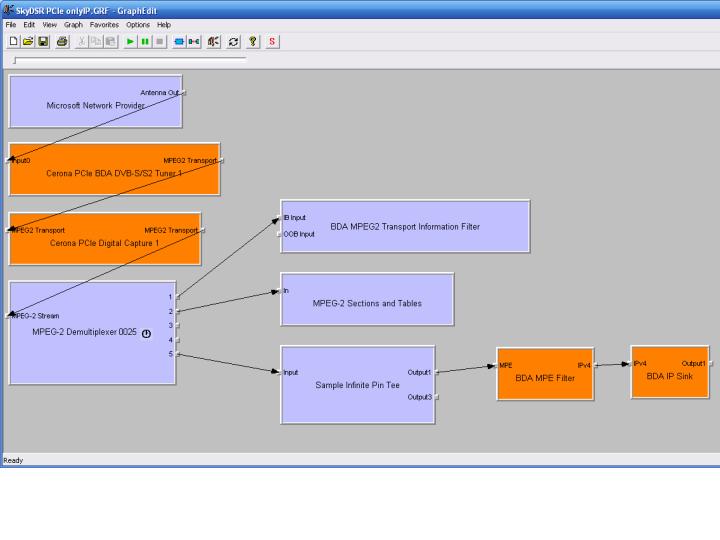
Task: Open the Help menu
Action: coord(164,25)
